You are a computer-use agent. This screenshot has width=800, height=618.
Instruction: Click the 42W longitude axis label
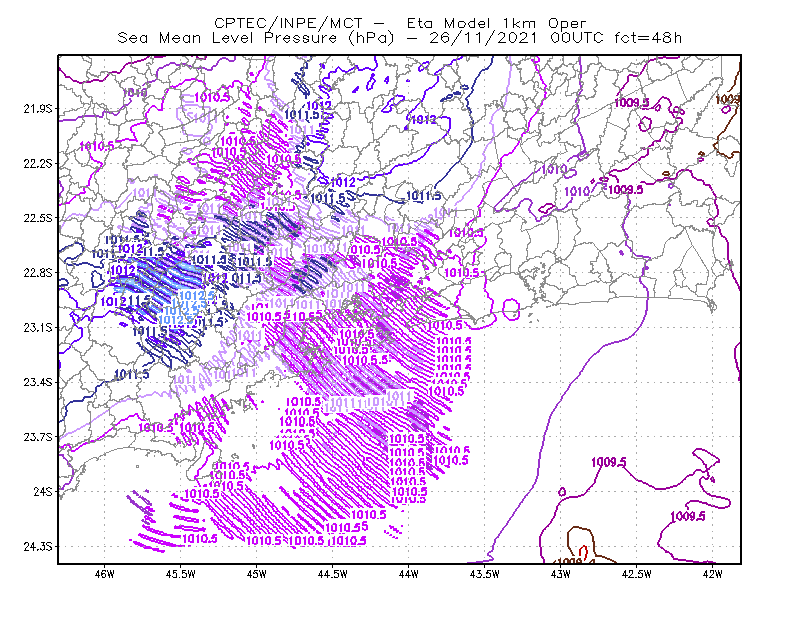point(713,574)
